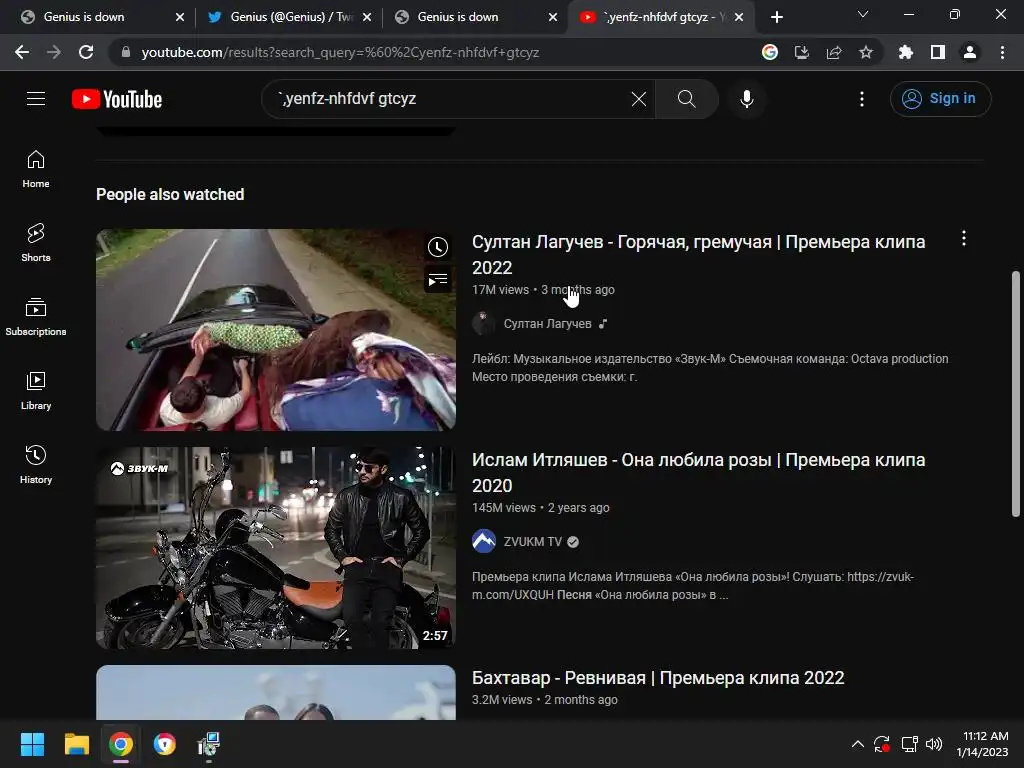Click the Google icon in address bar

769,52
